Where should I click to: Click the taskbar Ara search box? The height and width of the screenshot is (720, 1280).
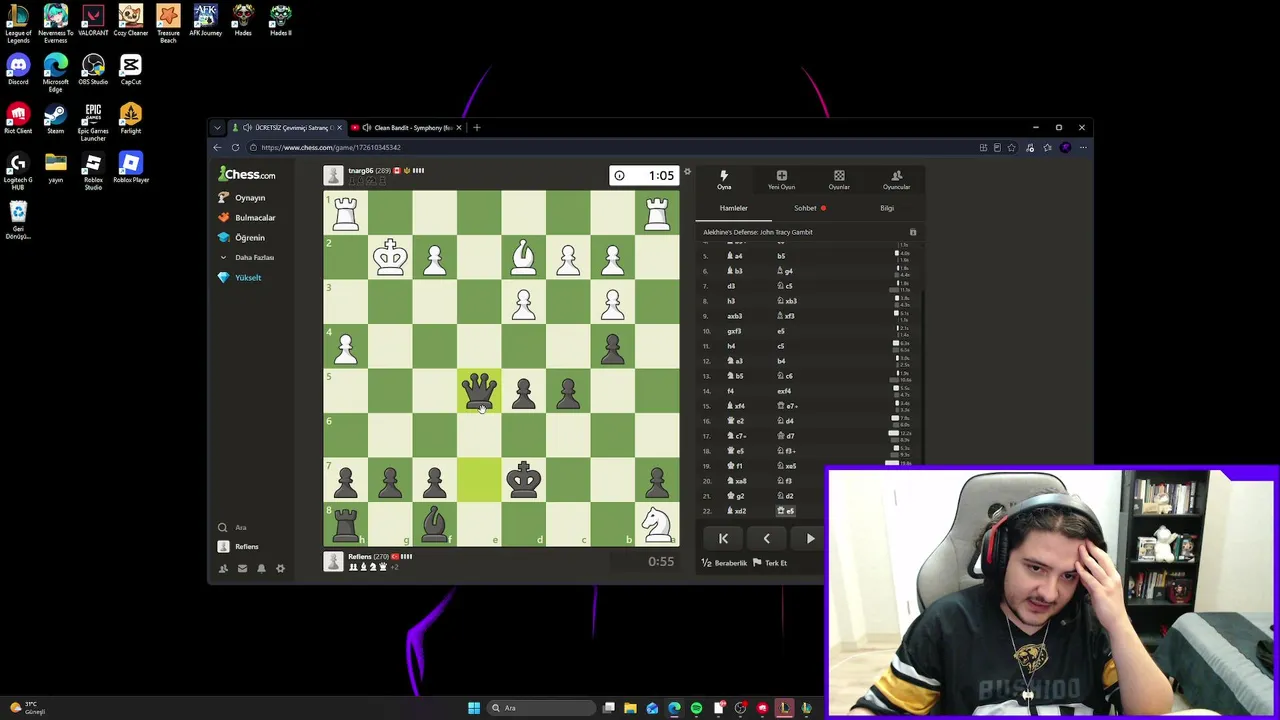[540, 708]
